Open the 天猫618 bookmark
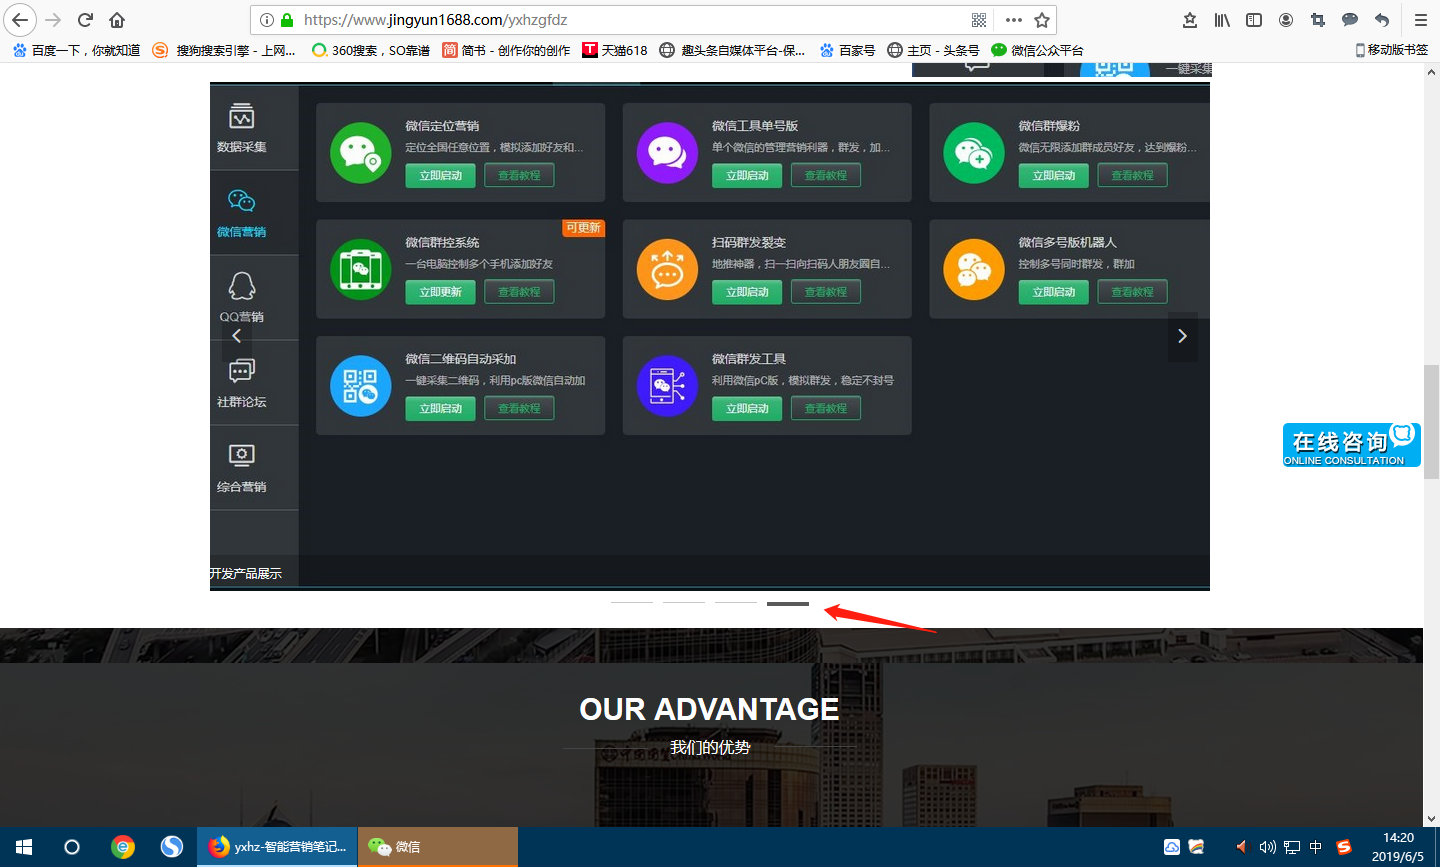 pyautogui.click(x=615, y=50)
